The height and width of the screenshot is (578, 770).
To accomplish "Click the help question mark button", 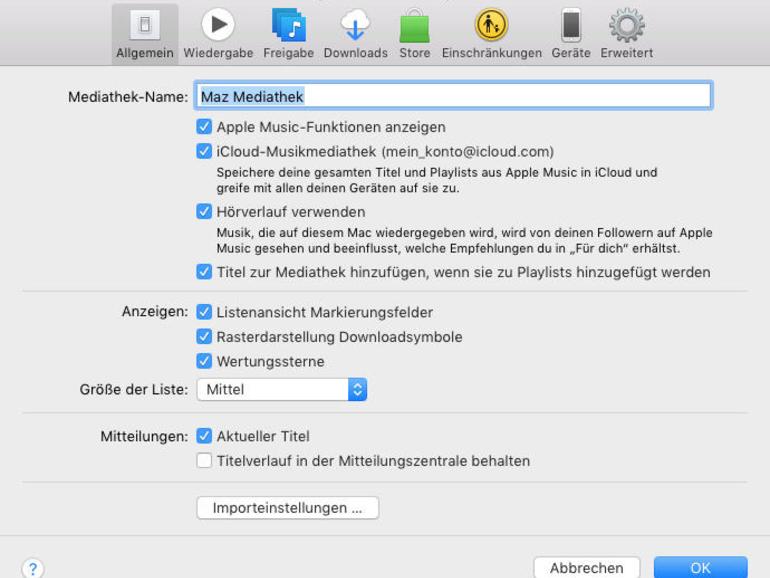I will pyautogui.click(x=33, y=569).
